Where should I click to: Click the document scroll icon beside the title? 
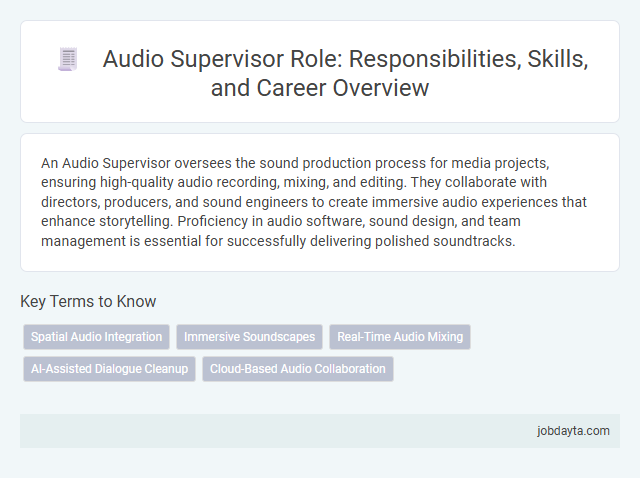[x=68, y=60]
